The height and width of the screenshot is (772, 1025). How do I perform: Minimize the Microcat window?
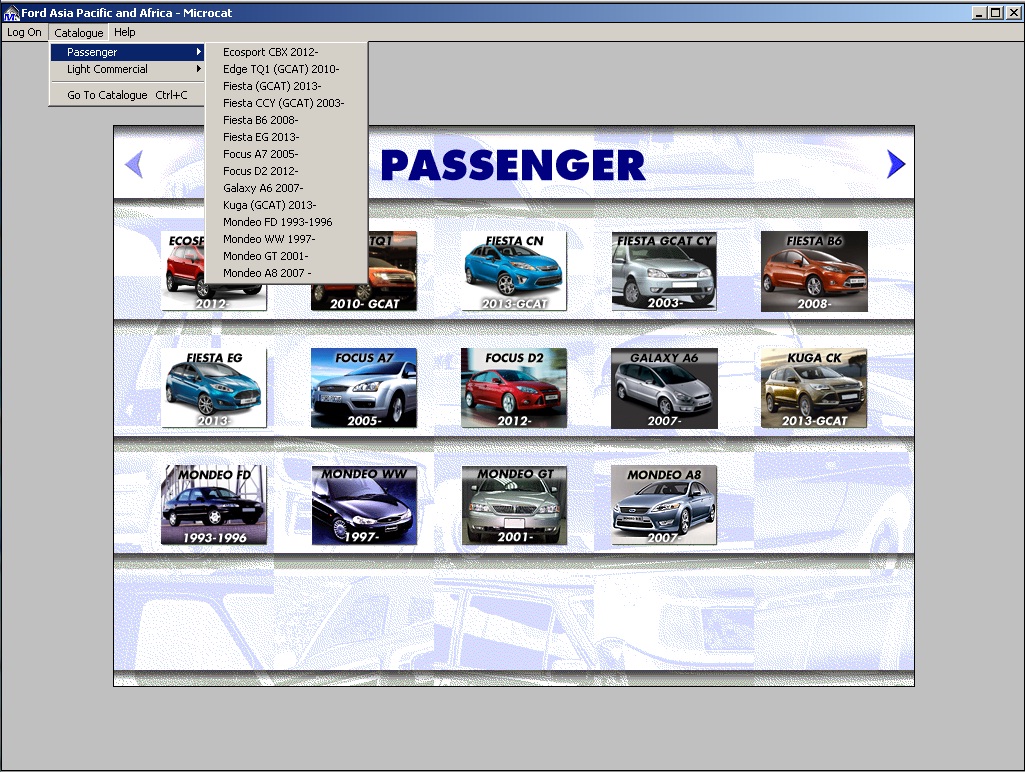pos(979,12)
